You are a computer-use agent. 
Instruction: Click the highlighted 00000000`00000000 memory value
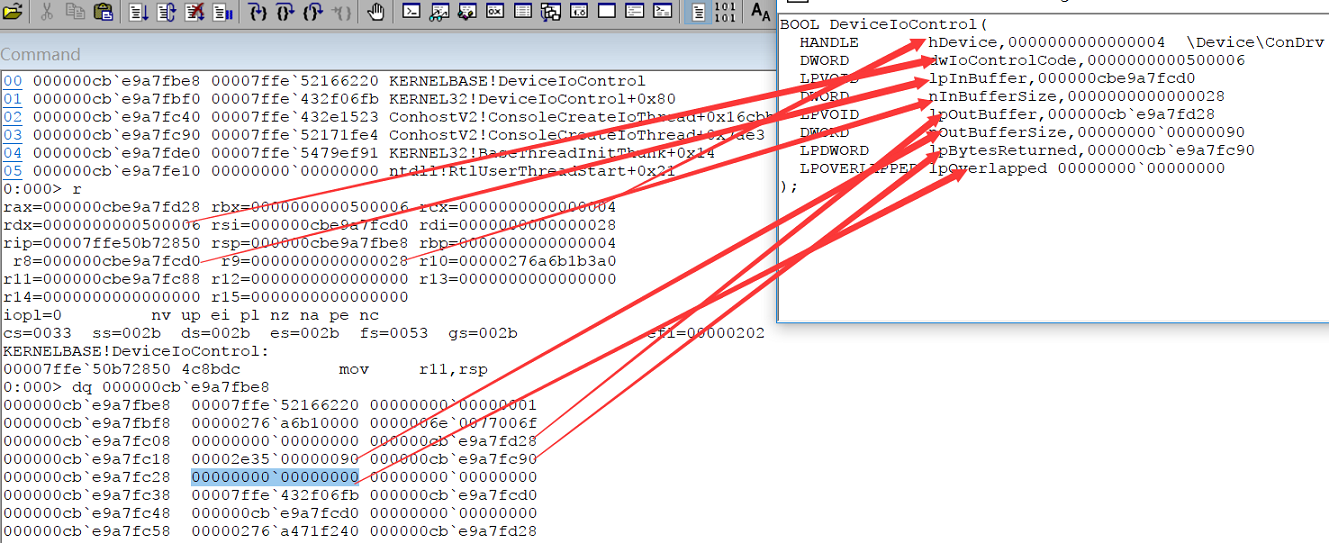click(x=275, y=477)
